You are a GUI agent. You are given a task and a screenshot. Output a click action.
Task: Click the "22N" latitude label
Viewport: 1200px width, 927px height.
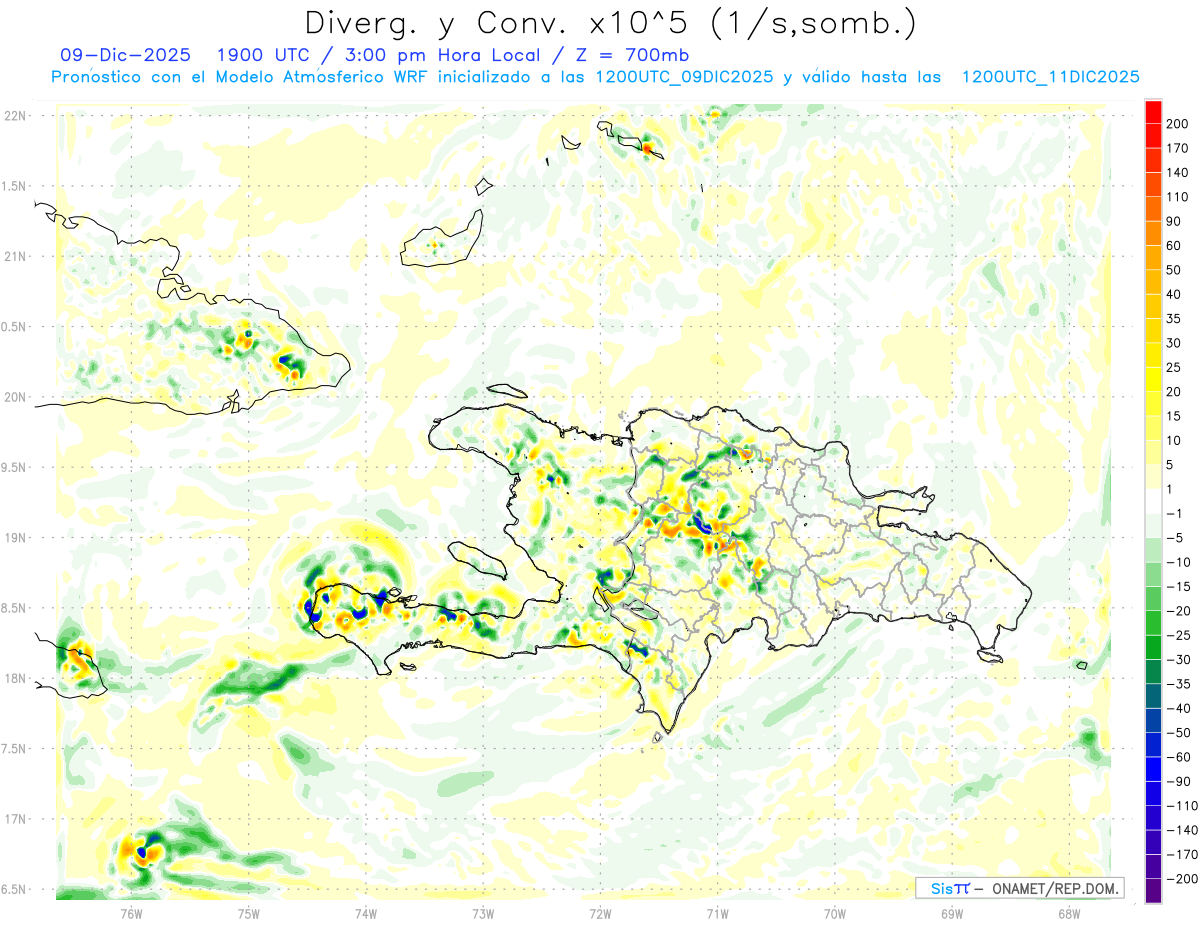click(15, 116)
